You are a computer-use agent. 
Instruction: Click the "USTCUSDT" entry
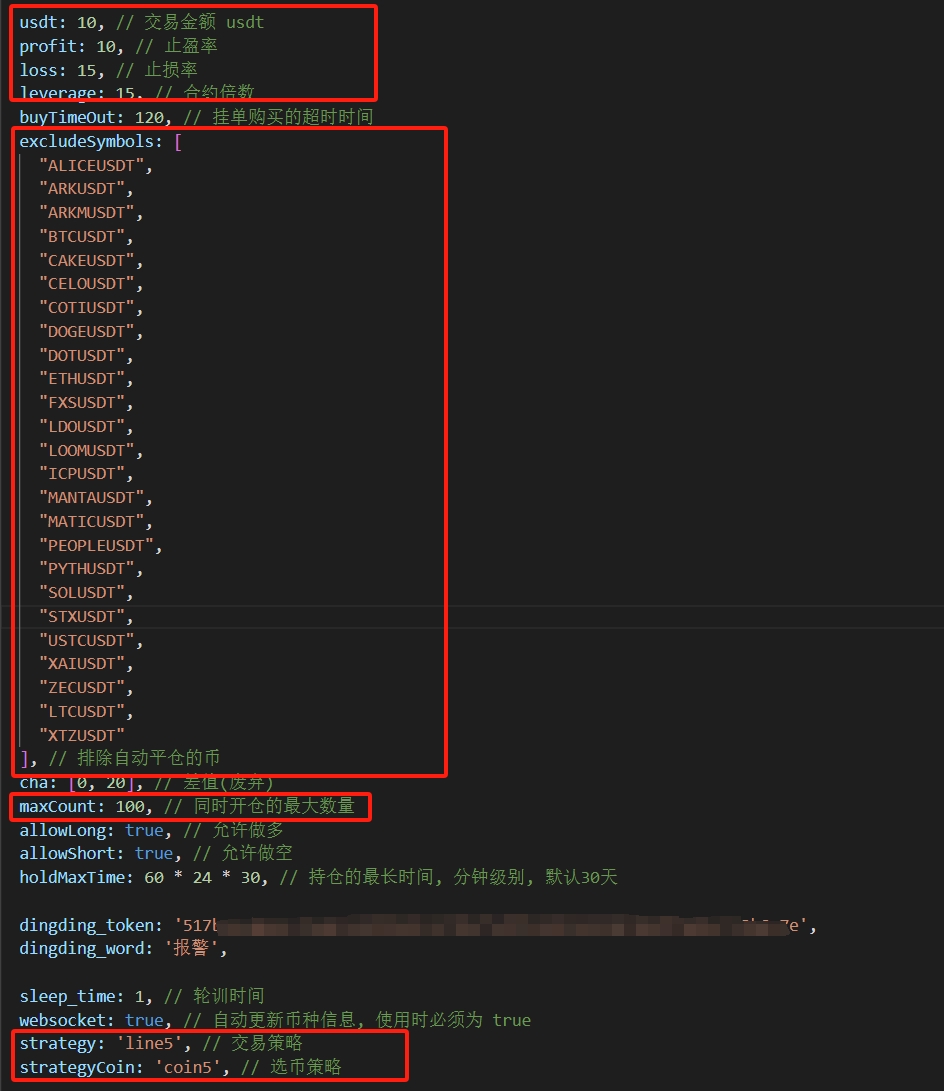tap(86, 640)
